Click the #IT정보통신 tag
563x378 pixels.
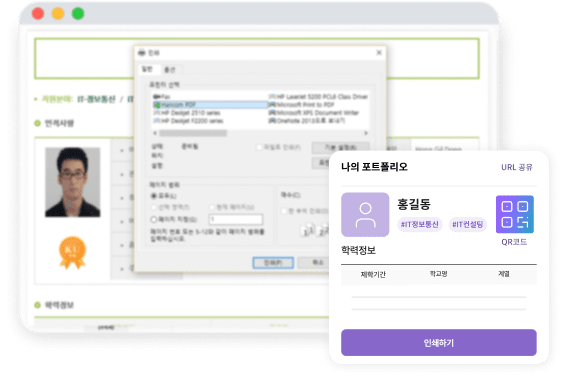[x=419, y=224]
